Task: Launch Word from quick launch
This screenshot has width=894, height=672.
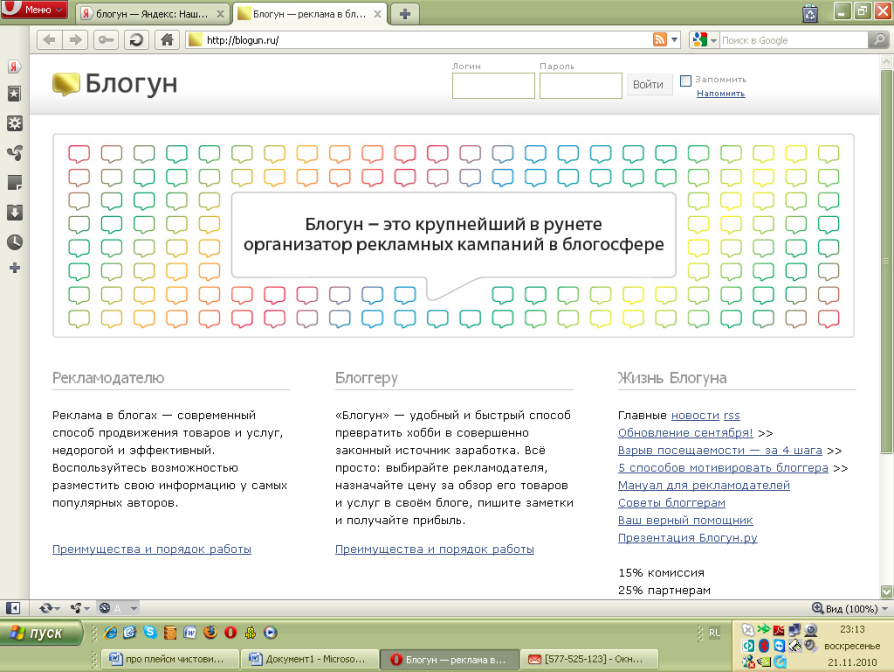Action: pyautogui.click(x=190, y=632)
